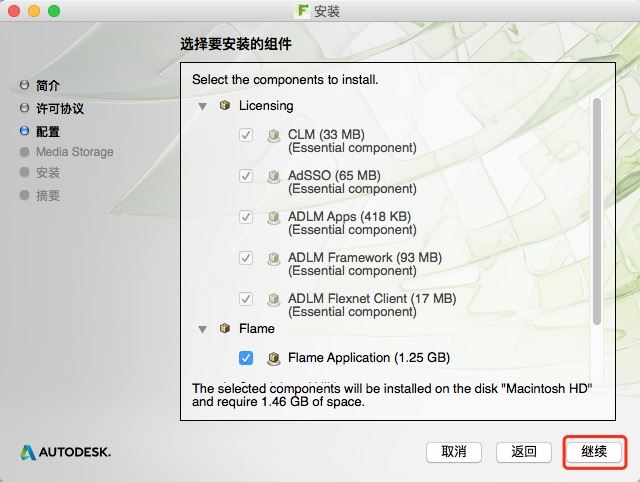
Task: Click the ADLM Framework package icon
Action: coord(273,258)
